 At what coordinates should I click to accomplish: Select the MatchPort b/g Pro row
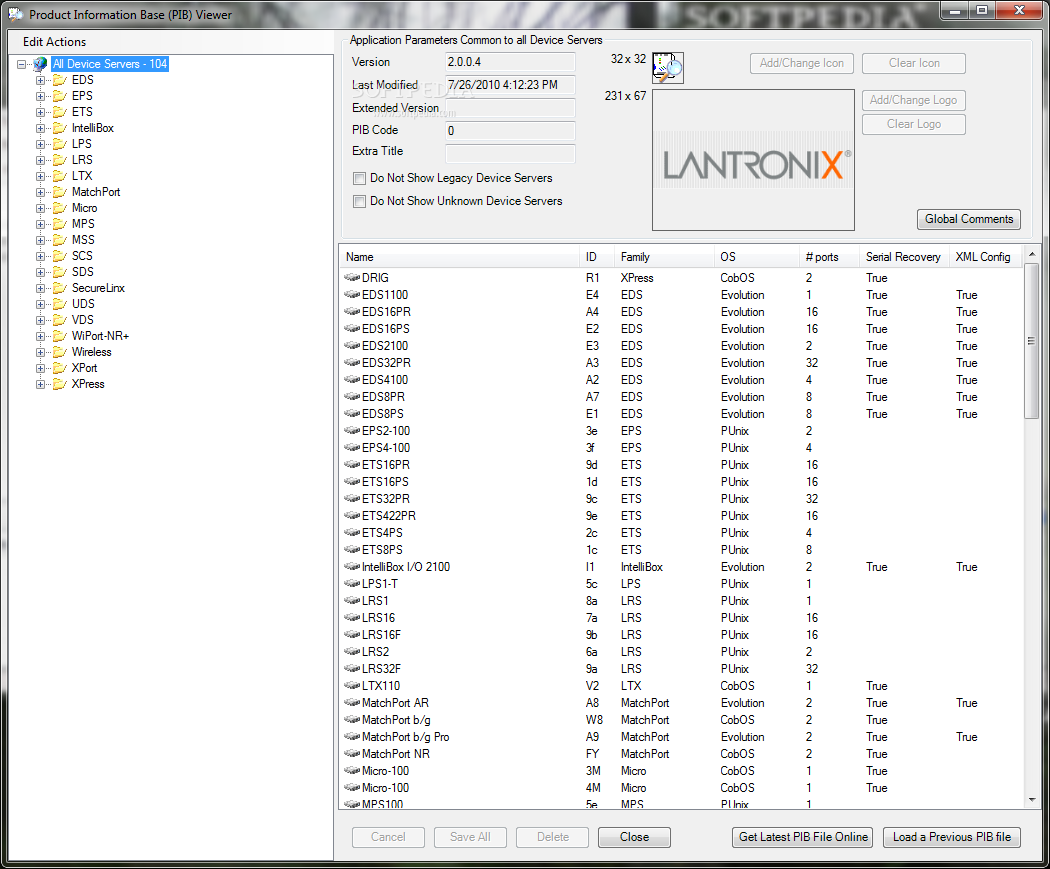682,736
